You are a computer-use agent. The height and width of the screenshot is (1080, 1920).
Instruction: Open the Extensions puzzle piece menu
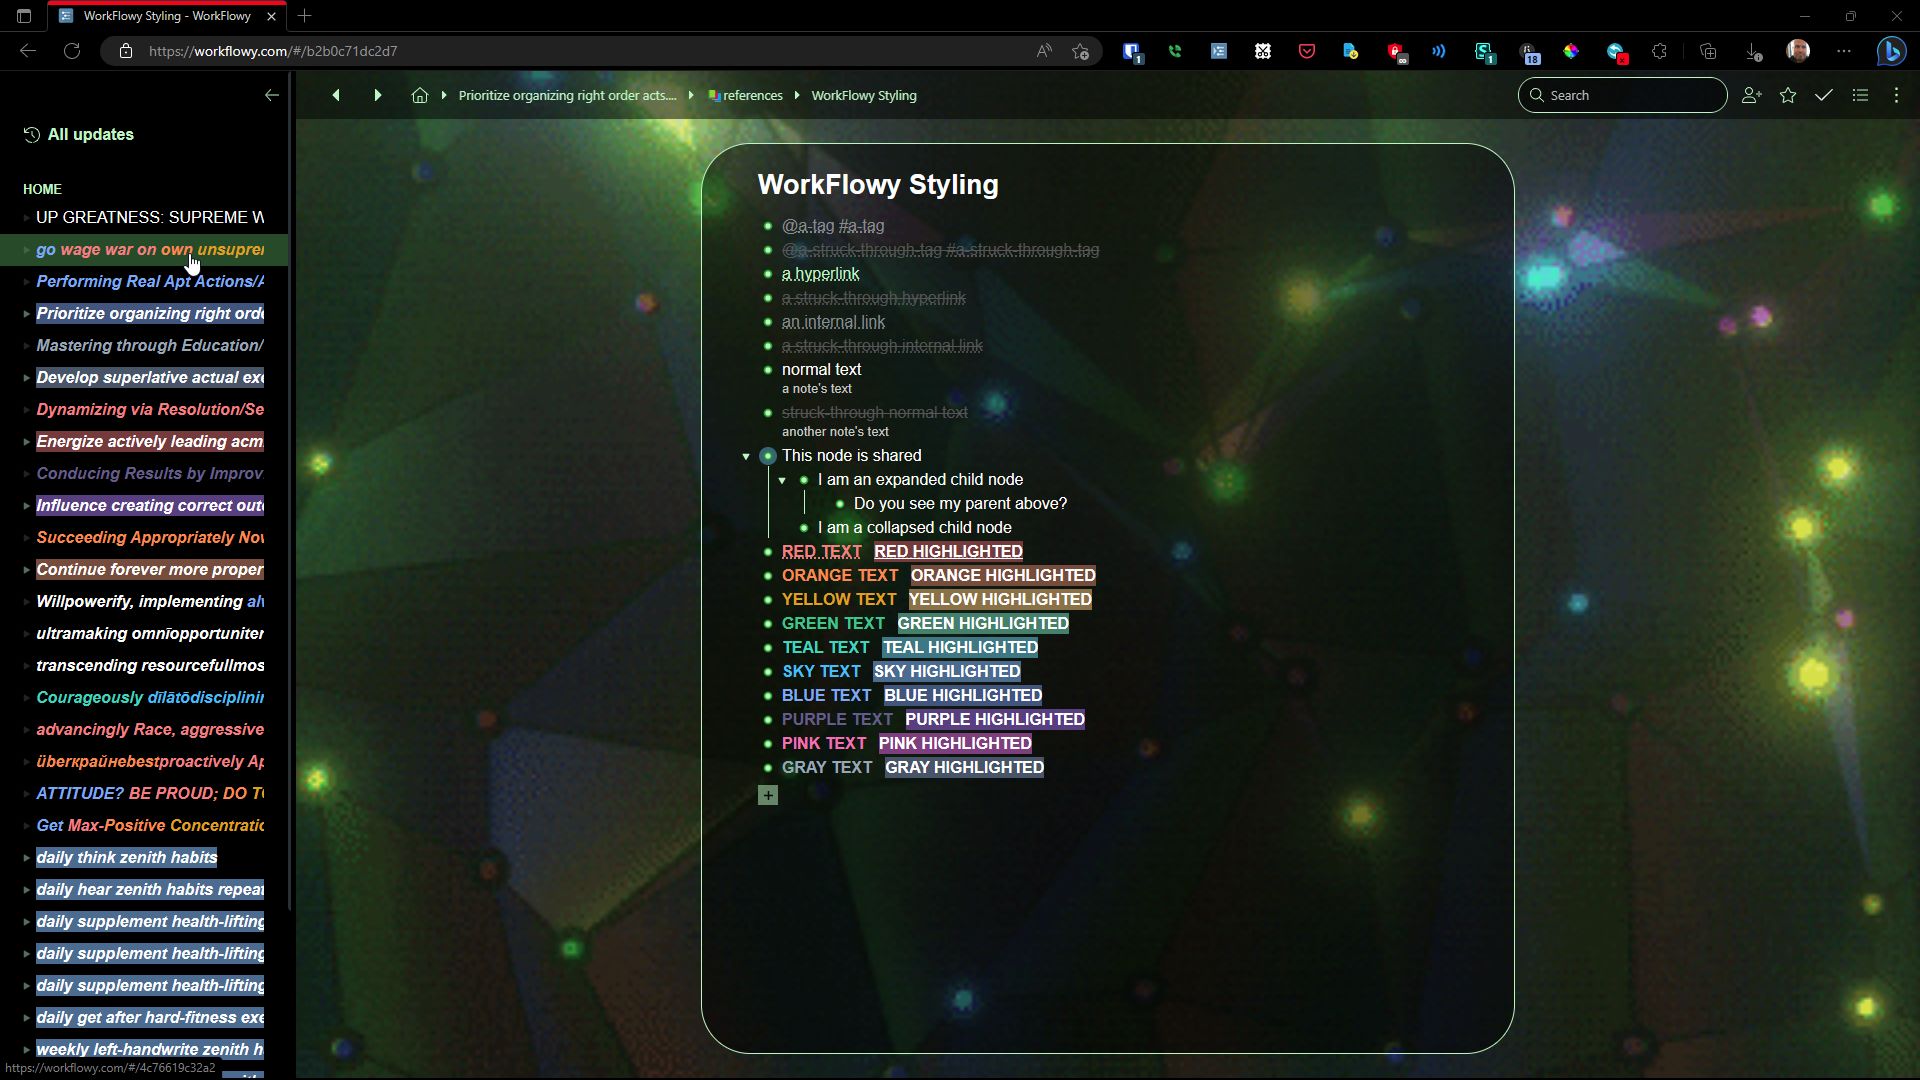[x=1660, y=51]
